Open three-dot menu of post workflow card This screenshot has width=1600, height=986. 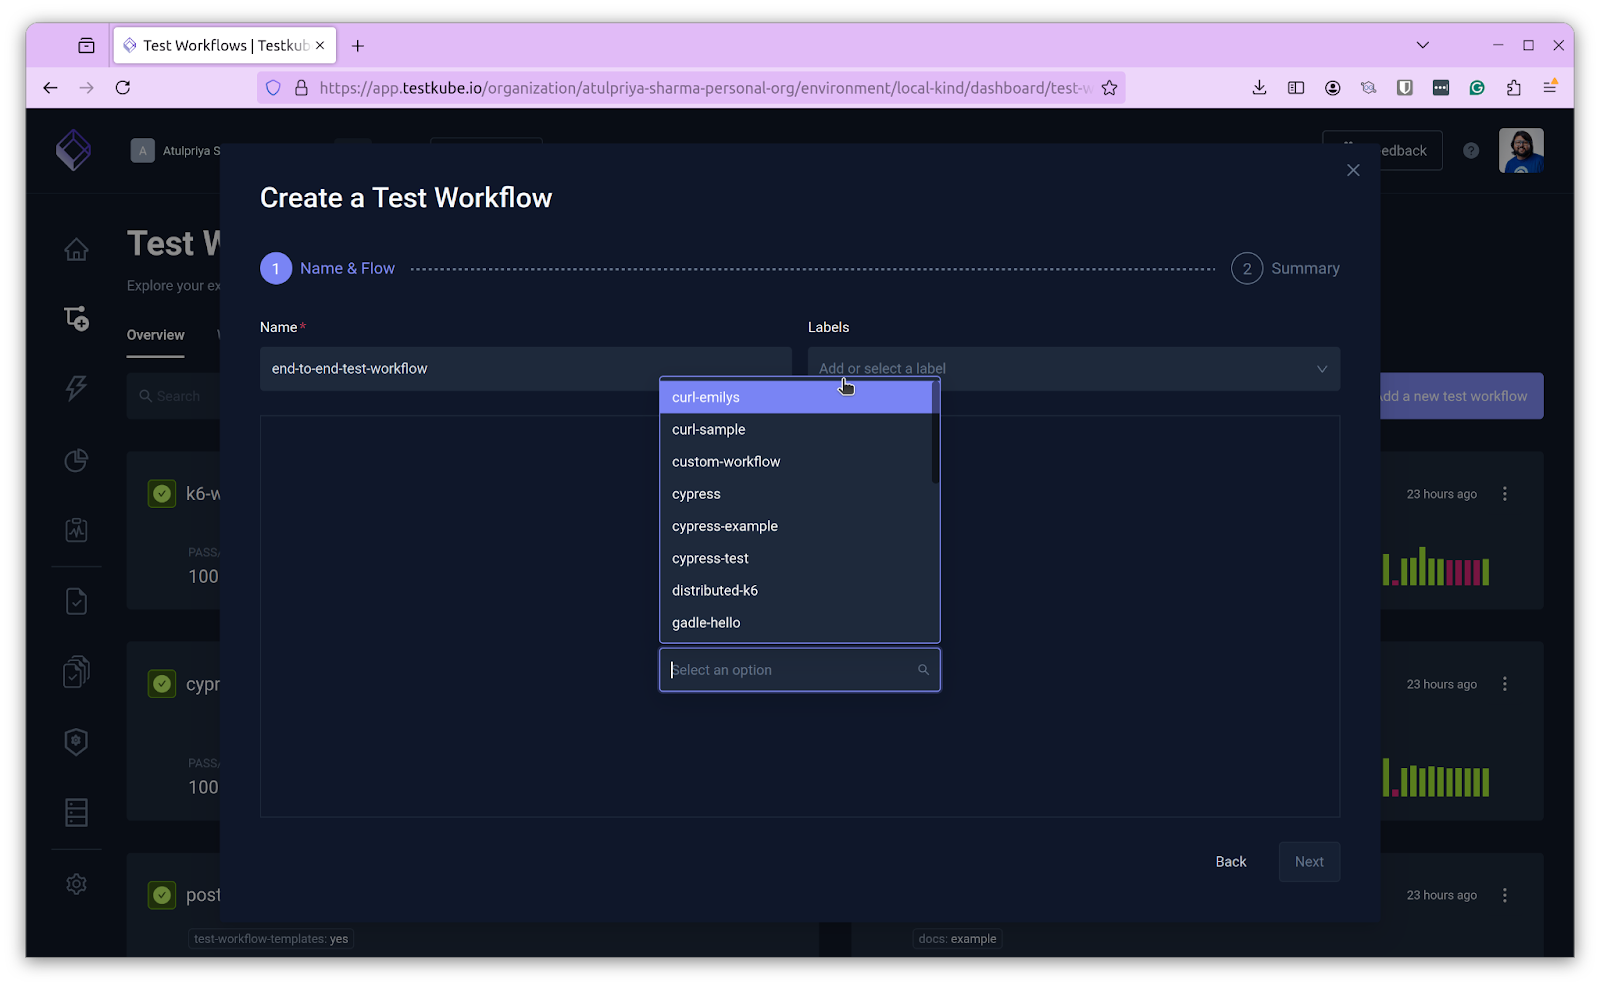(1505, 895)
